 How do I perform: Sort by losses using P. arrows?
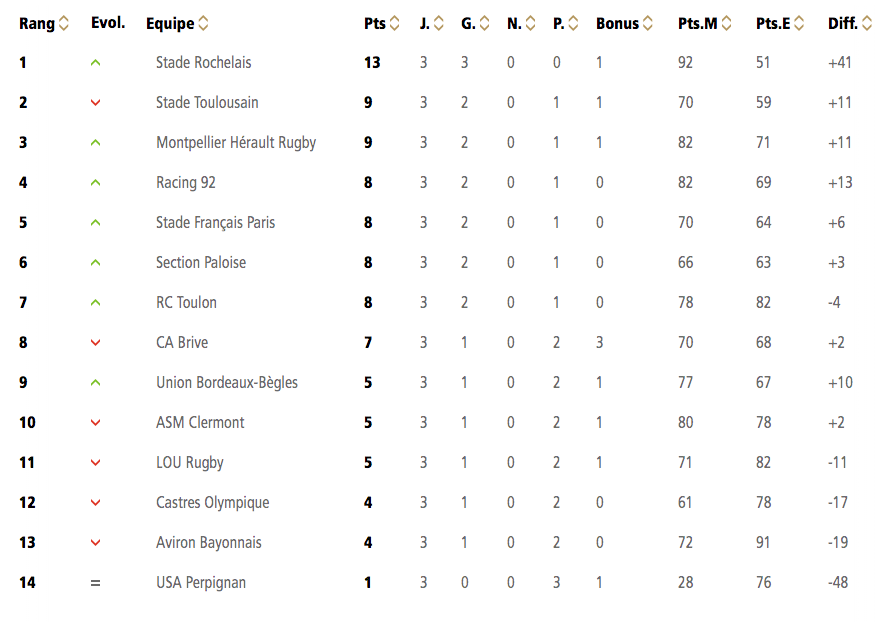click(x=573, y=23)
